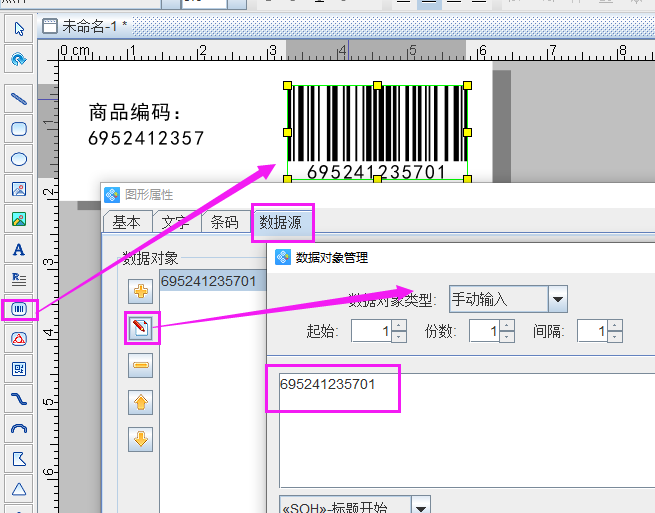The height and width of the screenshot is (513, 655).
Task: Select the rich text tool
Action: [x=19, y=279]
